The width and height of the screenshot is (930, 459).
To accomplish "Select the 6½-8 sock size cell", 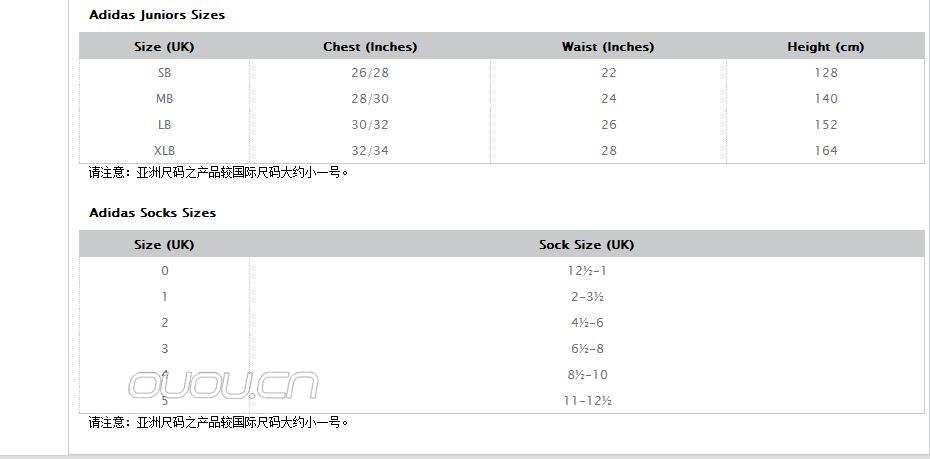I will coord(587,349).
